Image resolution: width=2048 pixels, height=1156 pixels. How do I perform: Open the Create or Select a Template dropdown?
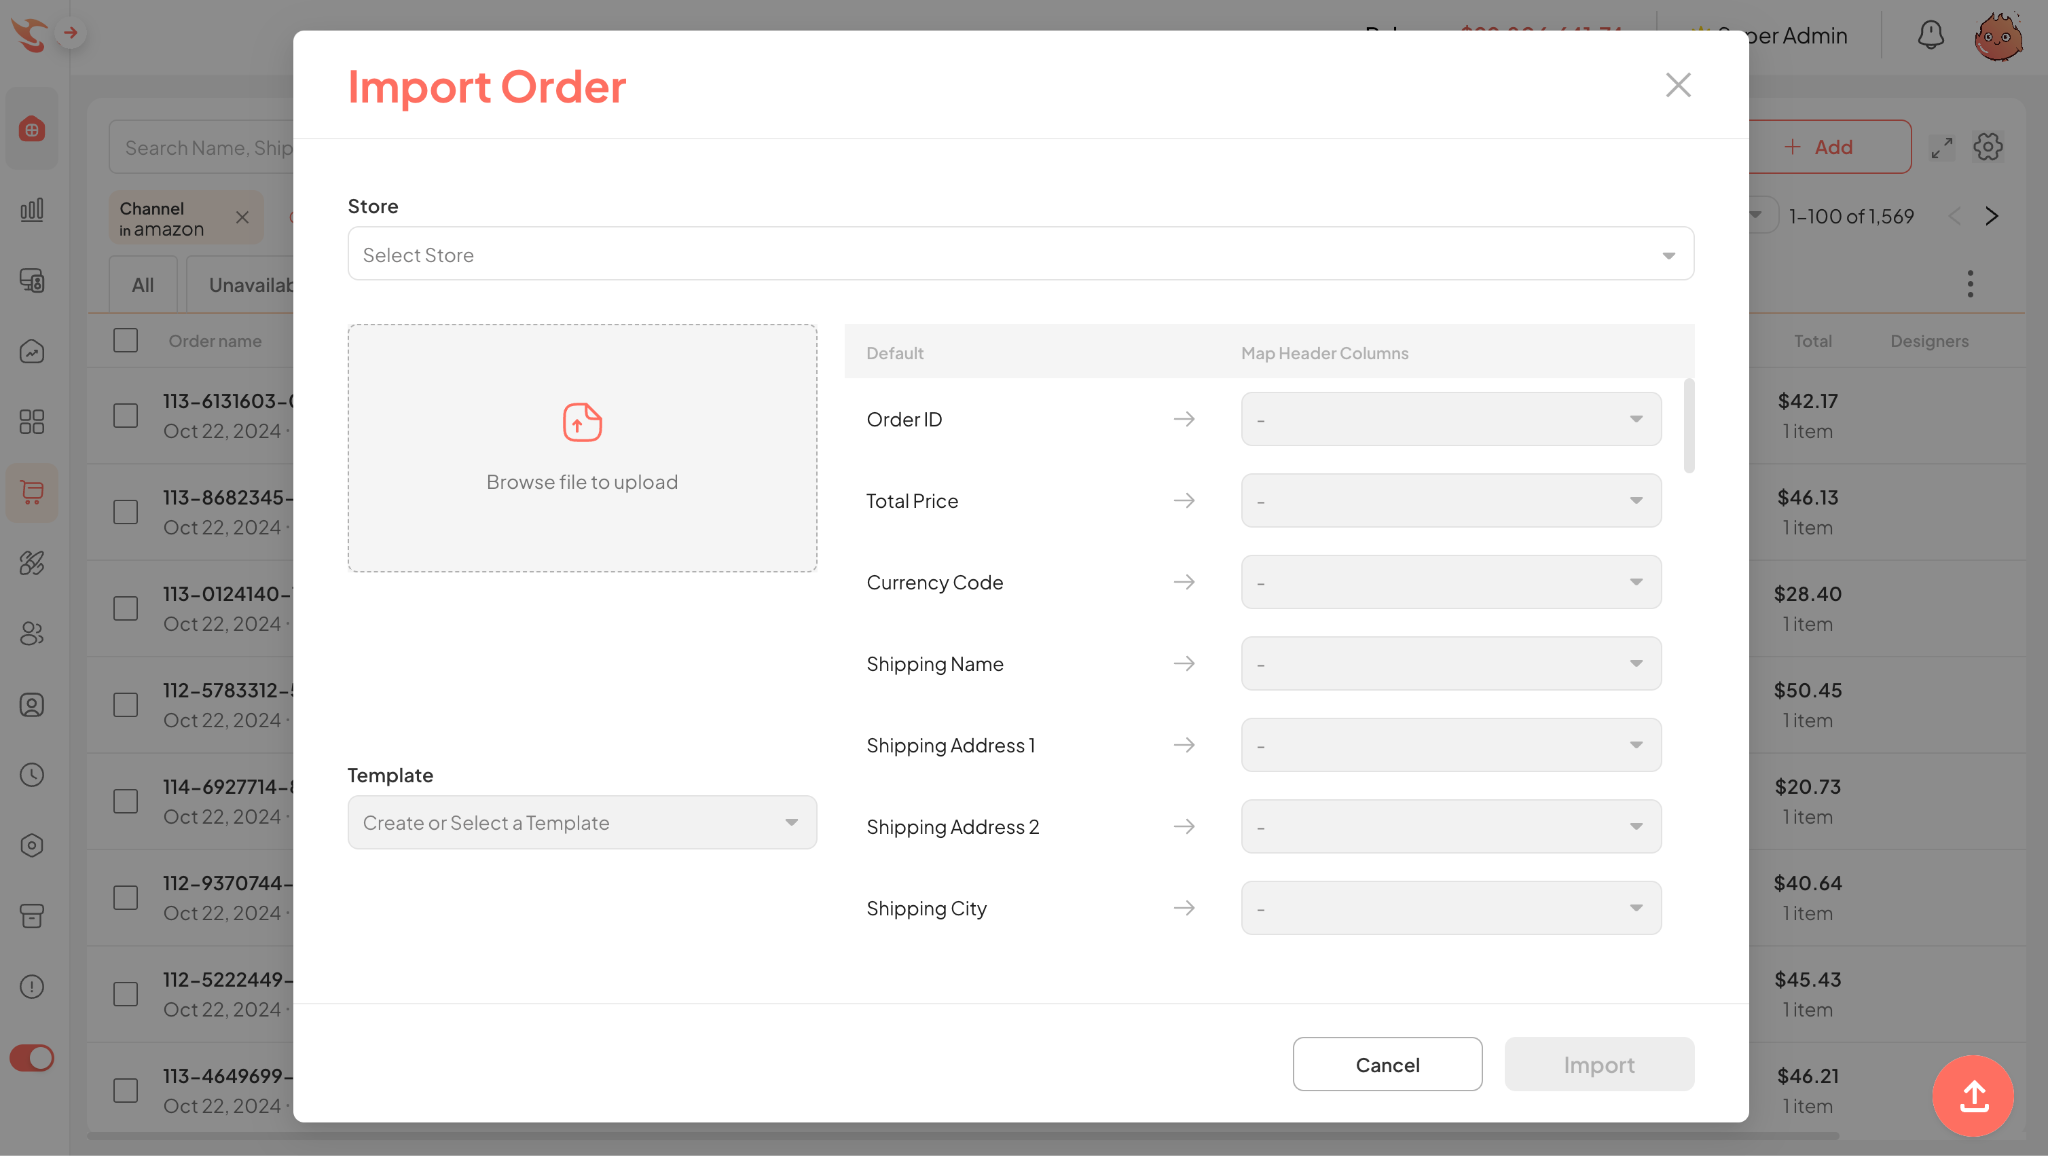(581, 821)
